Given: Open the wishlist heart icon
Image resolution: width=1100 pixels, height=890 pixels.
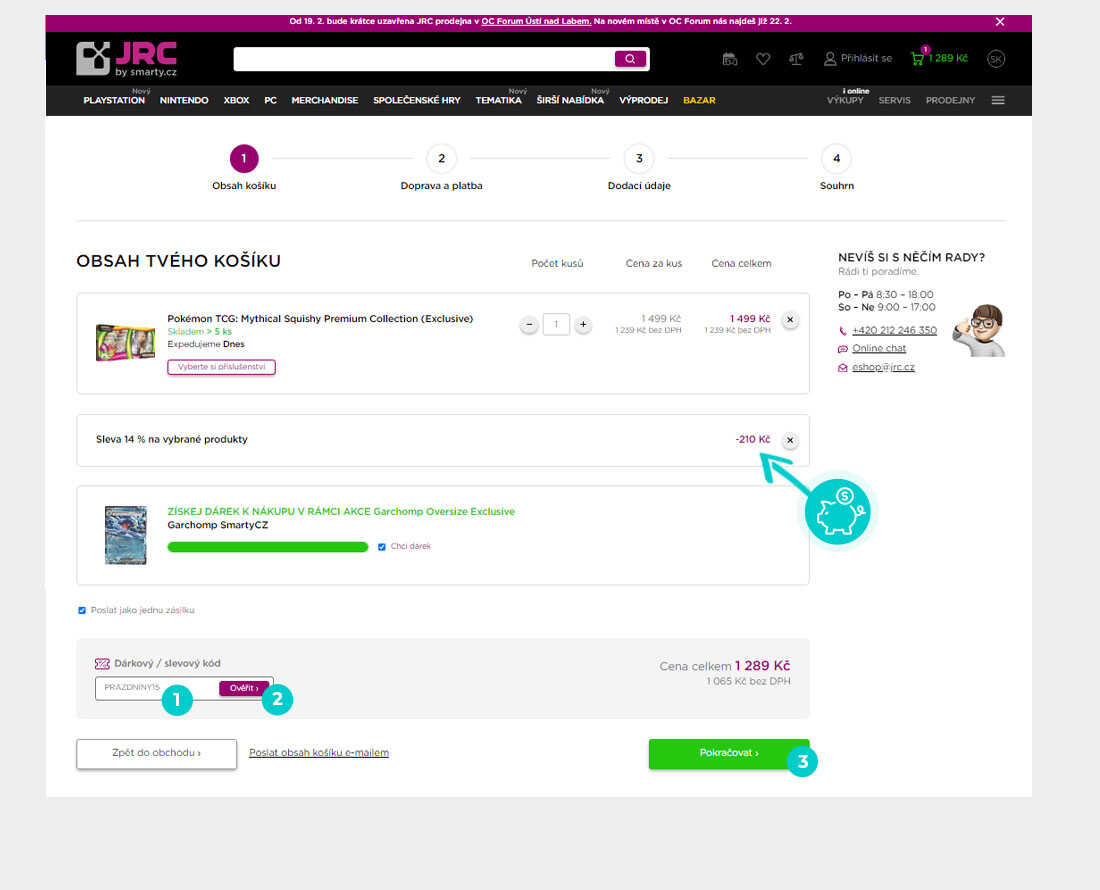Looking at the screenshot, I should [763, 59].
